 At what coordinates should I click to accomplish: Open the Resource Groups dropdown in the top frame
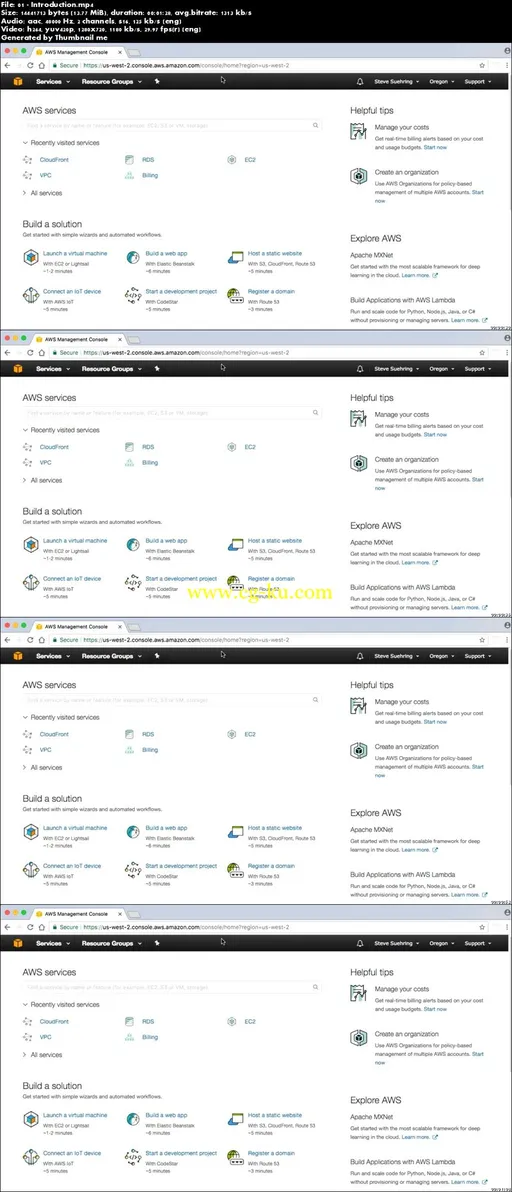[x=112, y=81]
